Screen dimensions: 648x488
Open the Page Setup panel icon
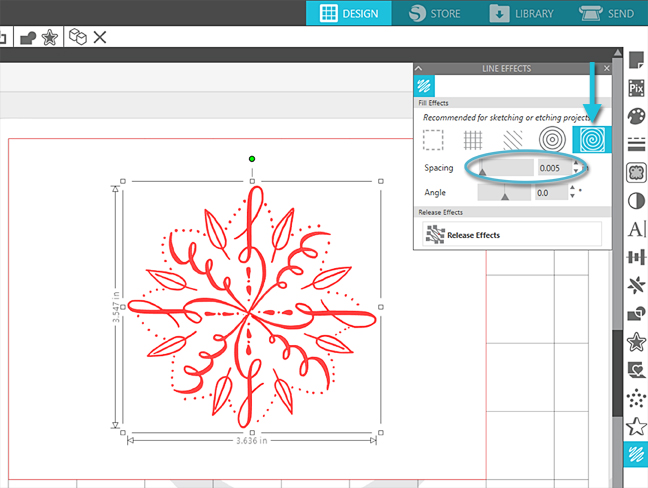636,60
